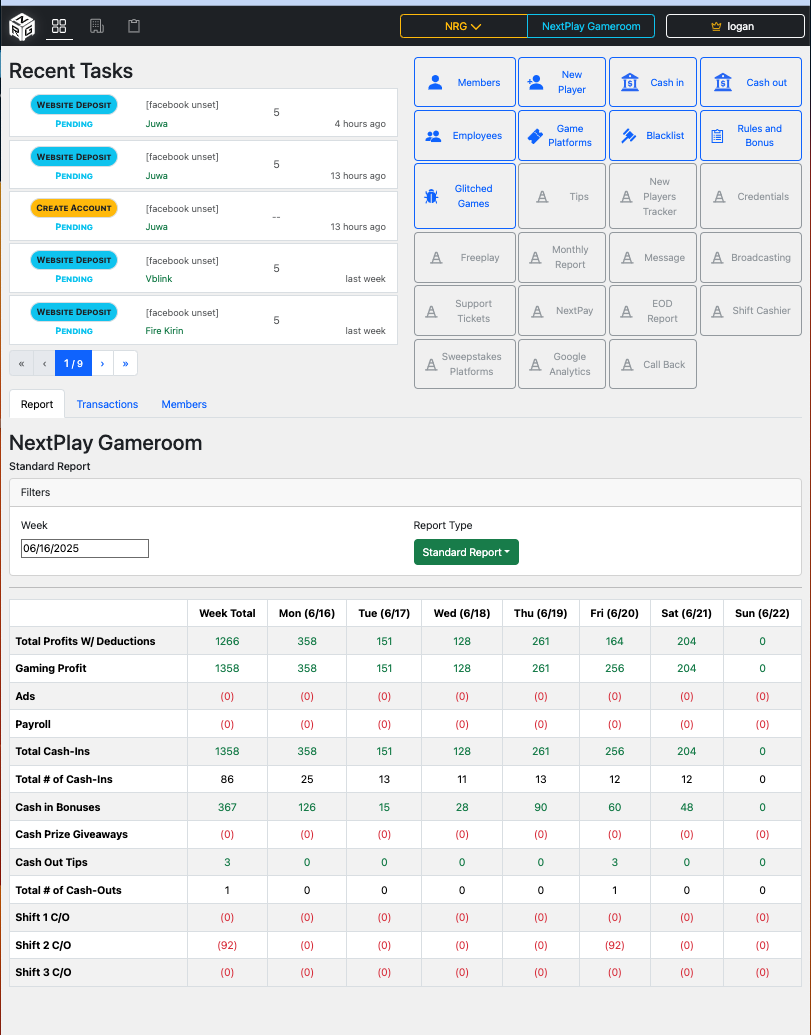The height and width of the screenshot is (1035, 811).
Task: Open the Standard Report type dropdown
Action: (x=466, y=552)
